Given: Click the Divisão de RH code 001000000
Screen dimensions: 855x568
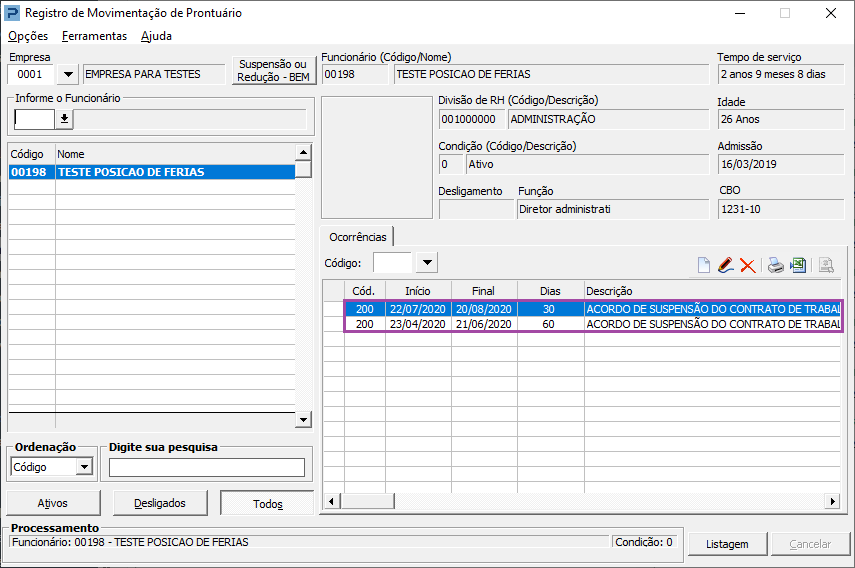Looking at the screenshot, I should tap(472, 119).
